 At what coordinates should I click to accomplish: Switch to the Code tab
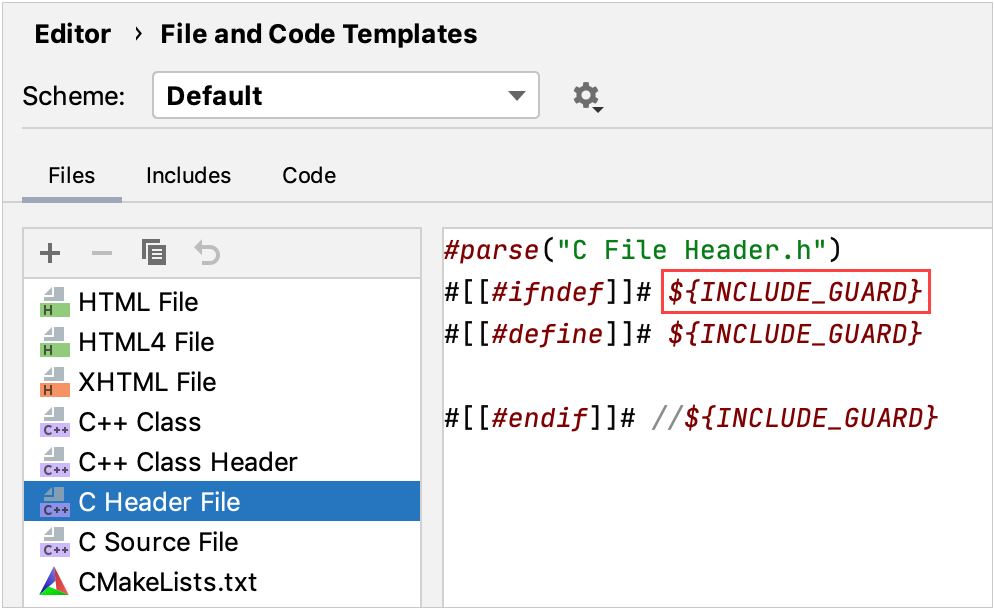[308, 175]
